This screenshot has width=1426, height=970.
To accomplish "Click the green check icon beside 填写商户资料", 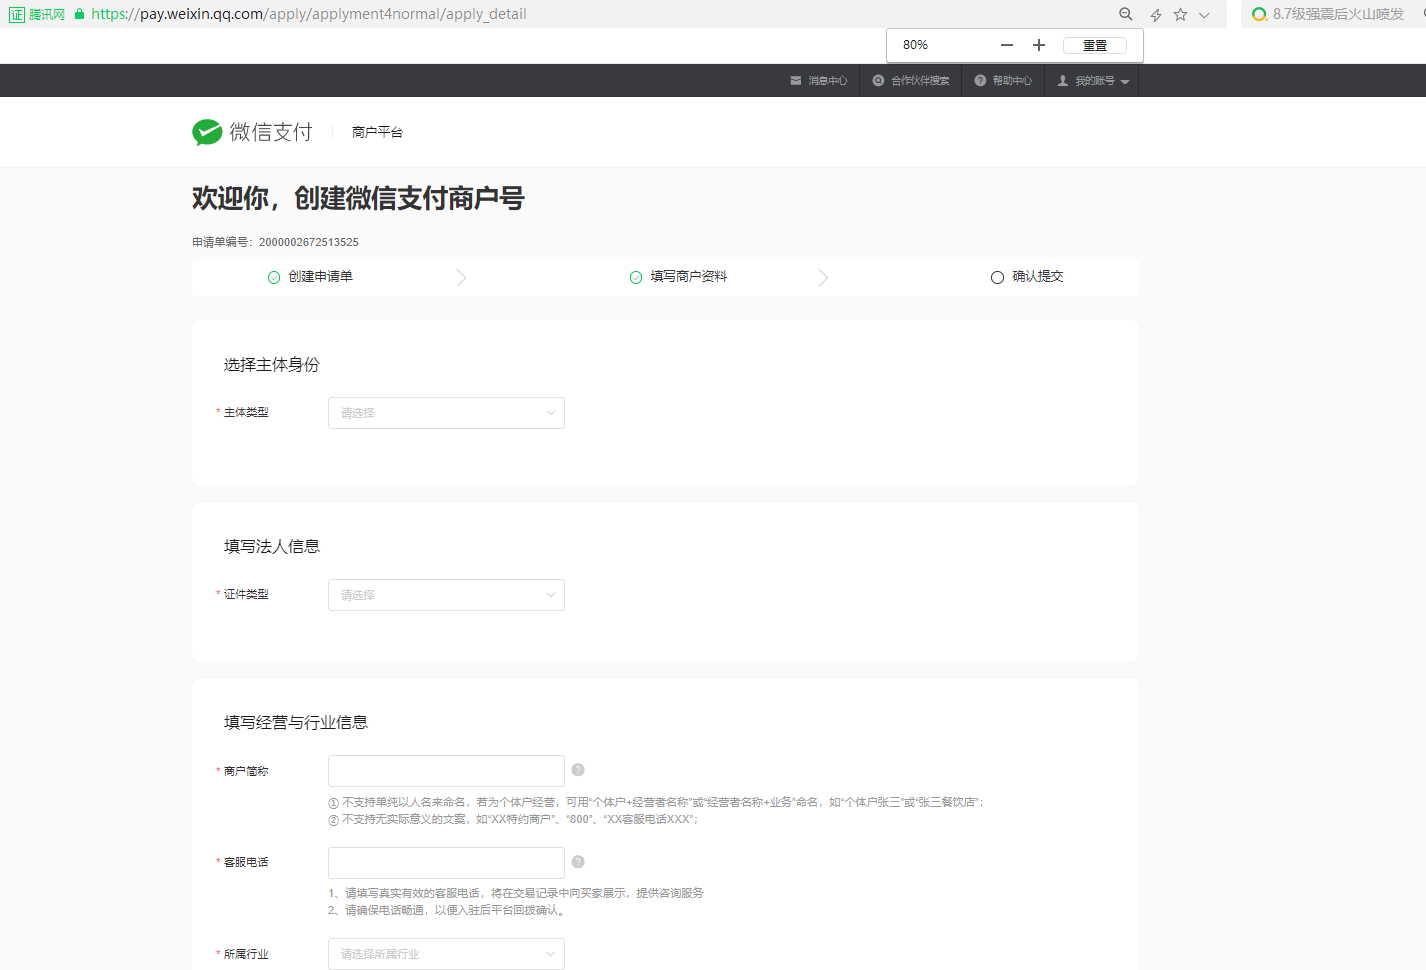I will point(636,278).
